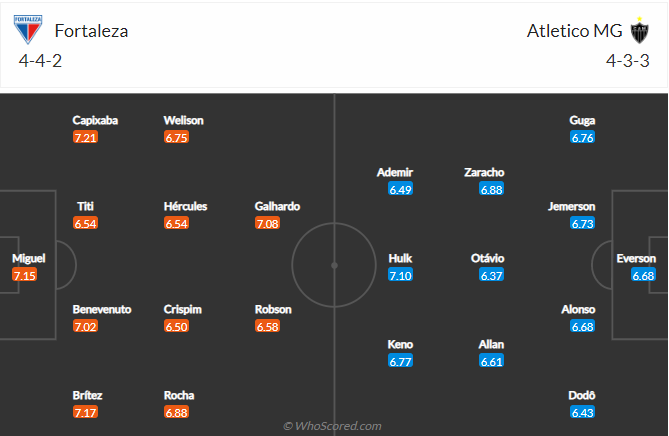Open player Galhardo's name
Screen dimensions: 669x436
point(277,206)
